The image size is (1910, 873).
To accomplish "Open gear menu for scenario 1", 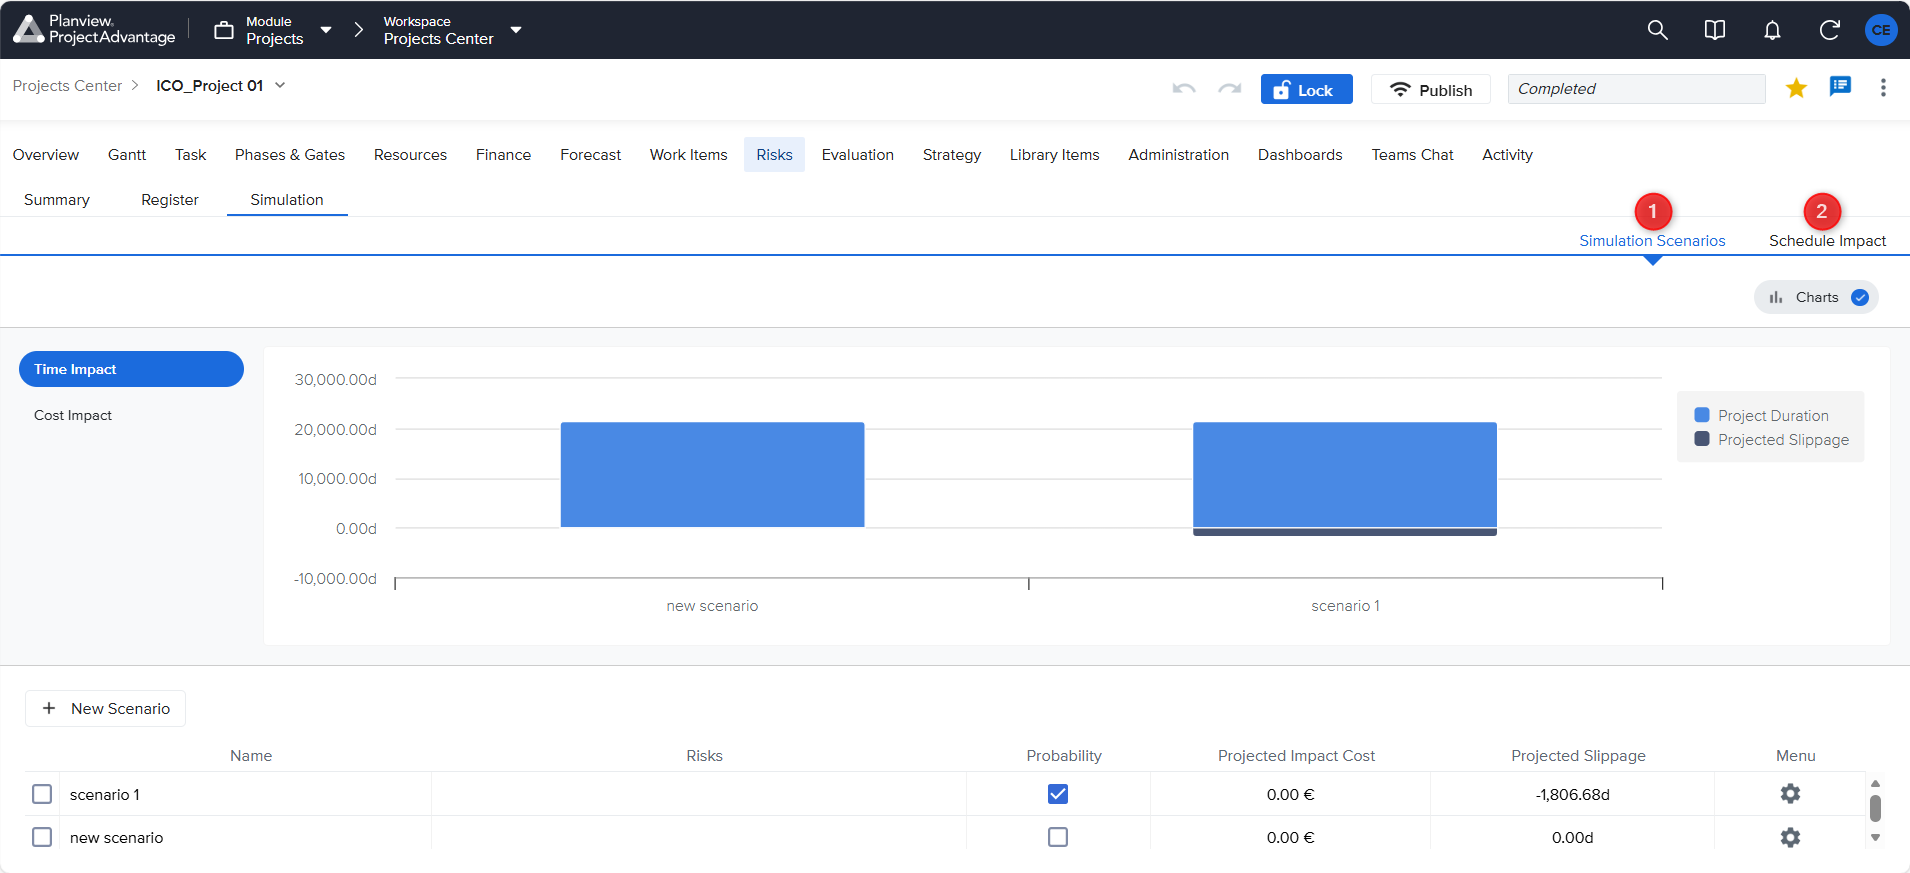I will click(x=1789, y=794).
